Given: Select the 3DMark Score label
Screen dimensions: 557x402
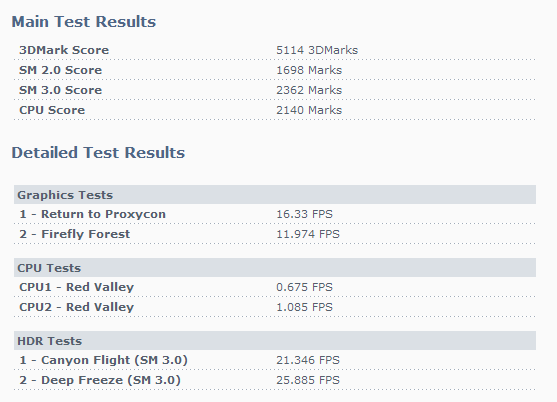Looking at the screenshot, I should click(x=64, y=50).
